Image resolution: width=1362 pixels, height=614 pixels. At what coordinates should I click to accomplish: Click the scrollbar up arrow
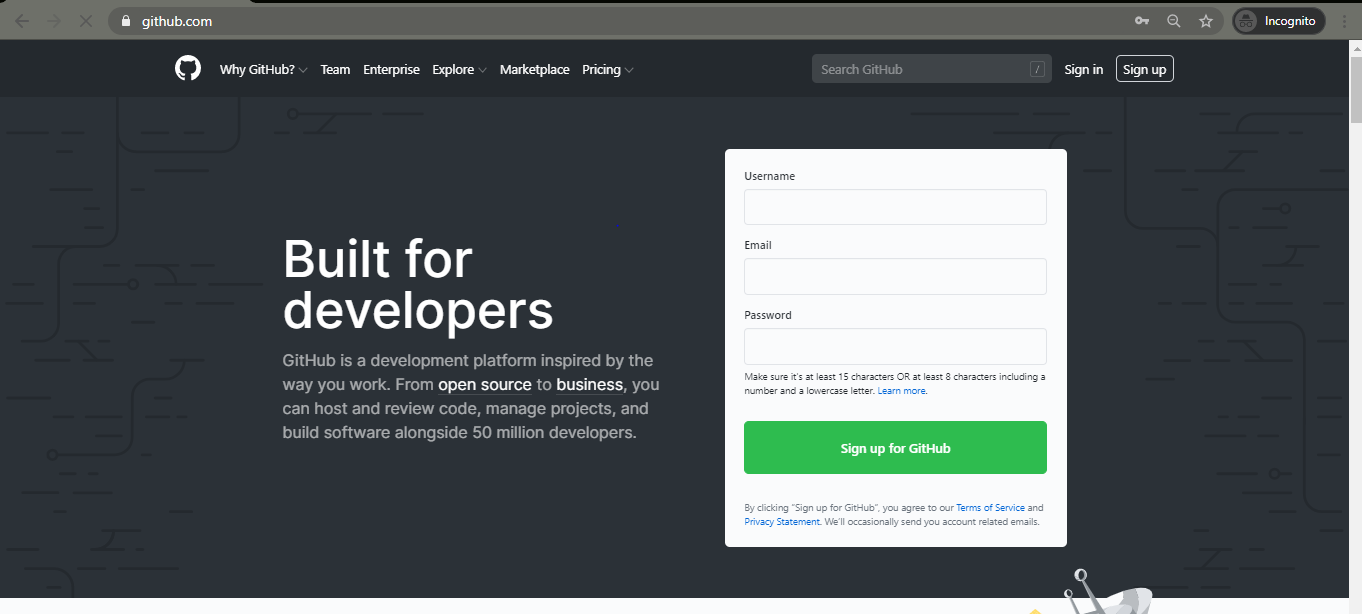(x=1355, y=49)
